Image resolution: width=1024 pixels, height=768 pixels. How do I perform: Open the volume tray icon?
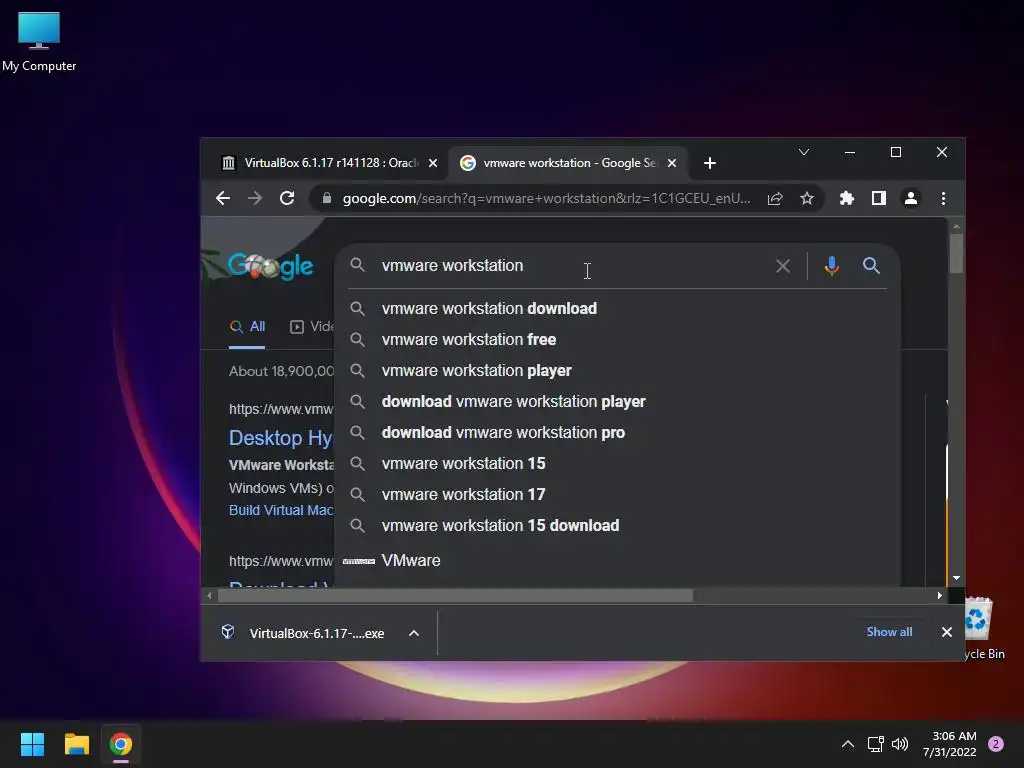click(x=900, y=744)
